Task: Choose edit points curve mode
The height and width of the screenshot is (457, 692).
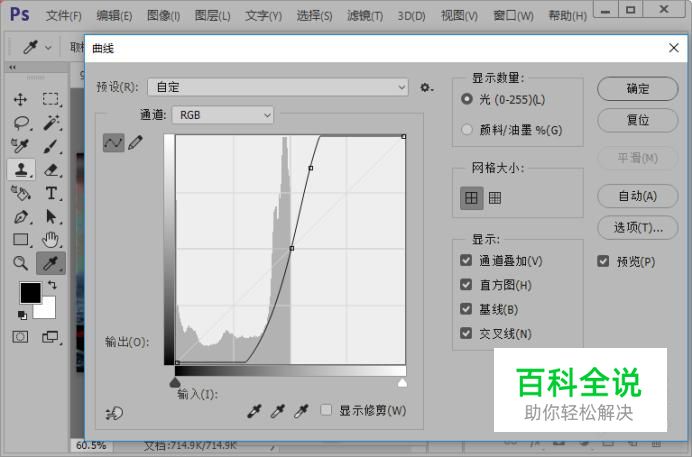Action: pyautogui.click(x=113, y=142)
